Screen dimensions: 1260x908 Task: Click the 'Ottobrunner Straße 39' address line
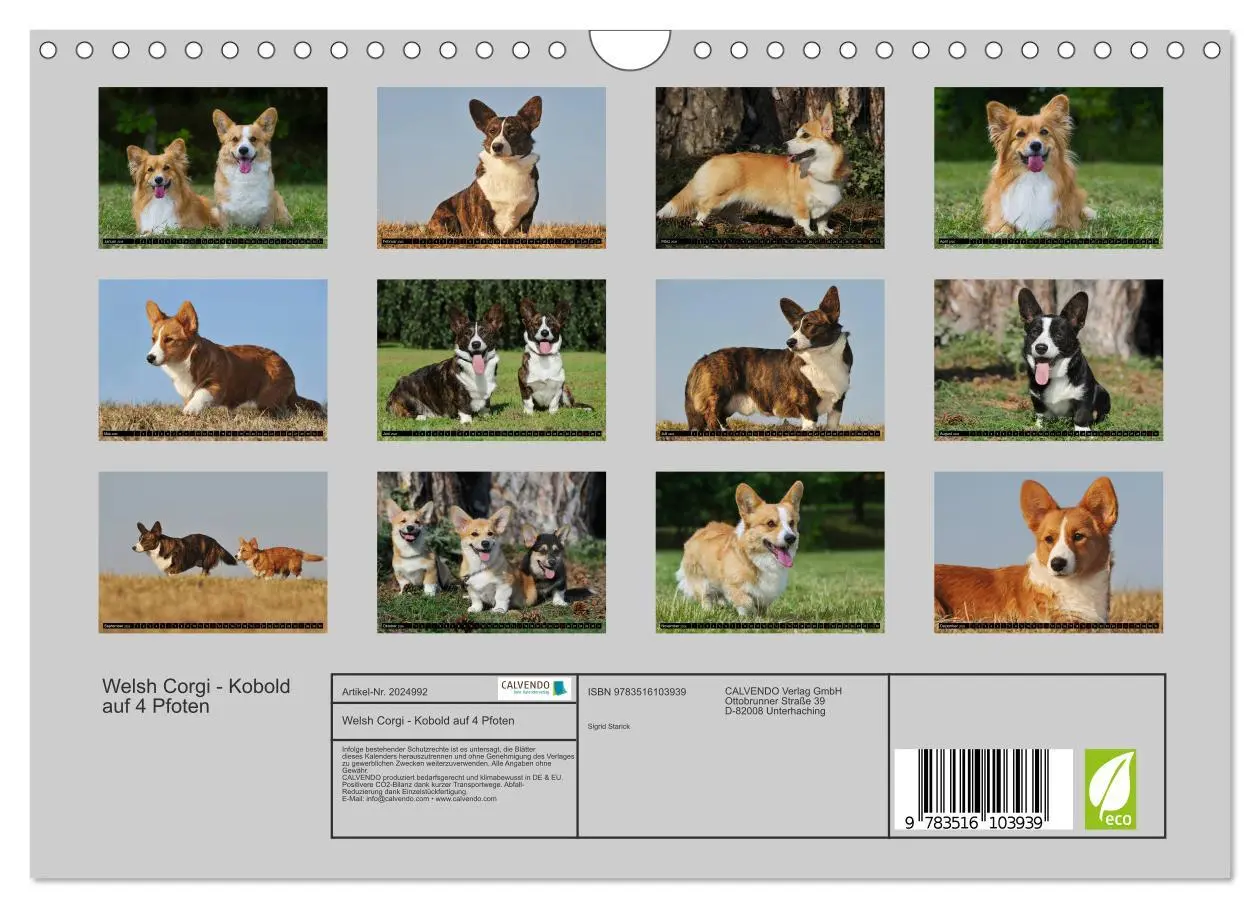point(775,701)
